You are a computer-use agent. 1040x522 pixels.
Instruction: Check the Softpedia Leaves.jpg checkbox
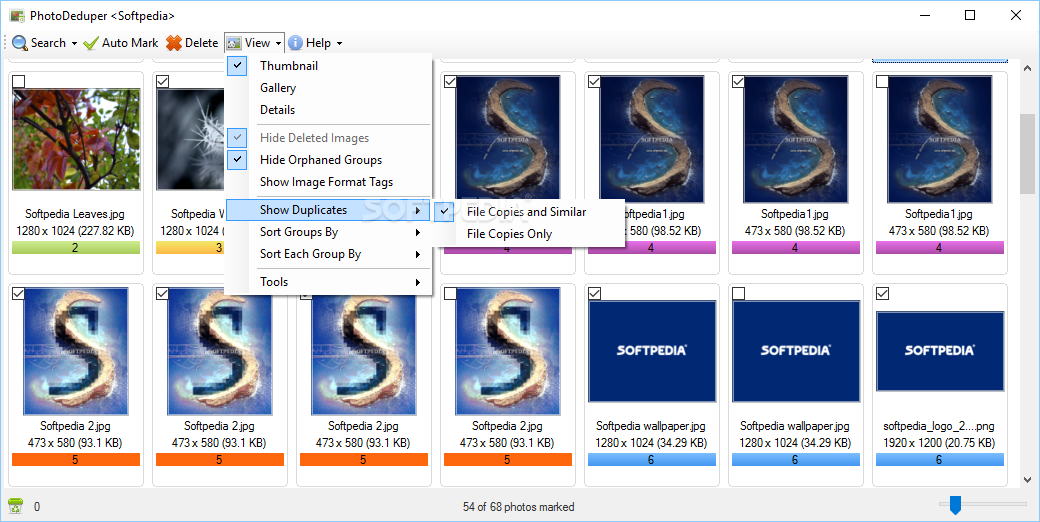click(19, 82)
